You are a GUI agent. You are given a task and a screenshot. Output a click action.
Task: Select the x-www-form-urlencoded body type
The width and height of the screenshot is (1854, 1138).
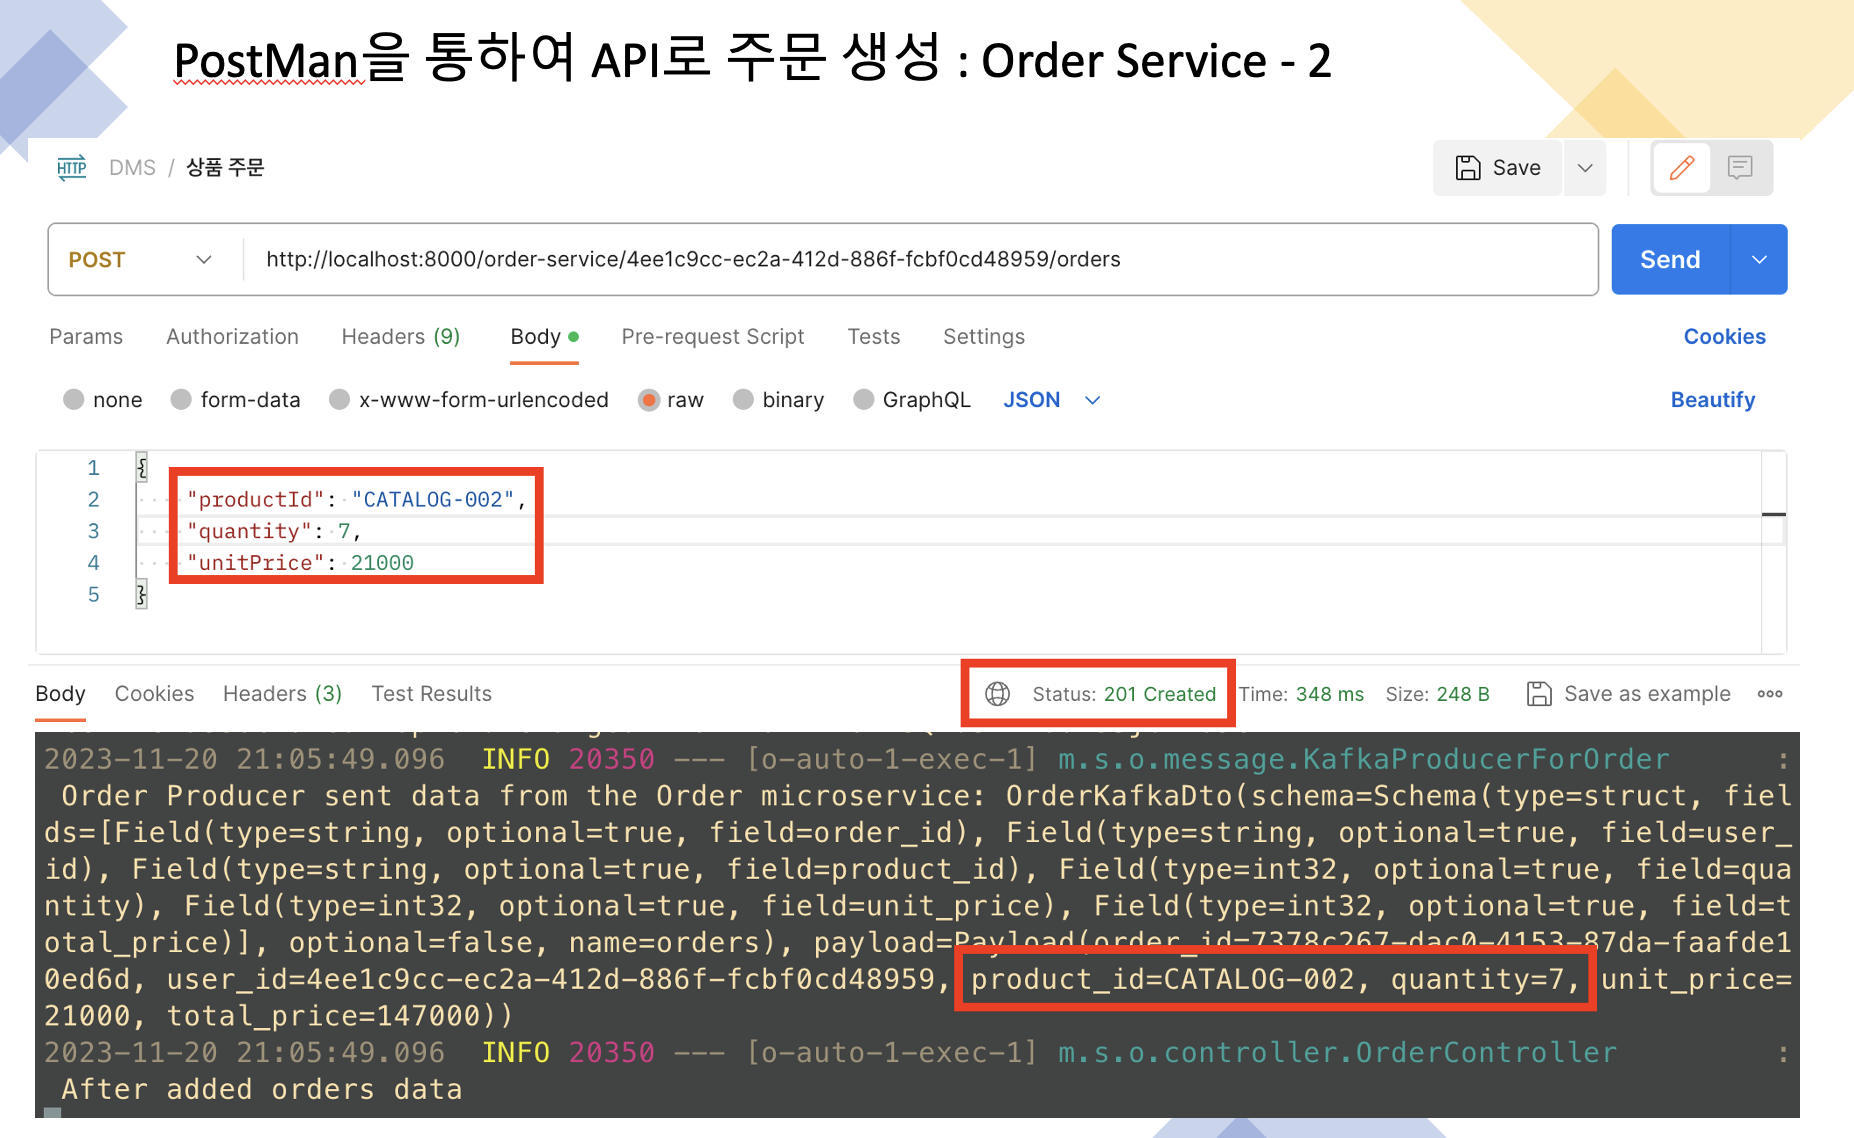coord(340,400)
